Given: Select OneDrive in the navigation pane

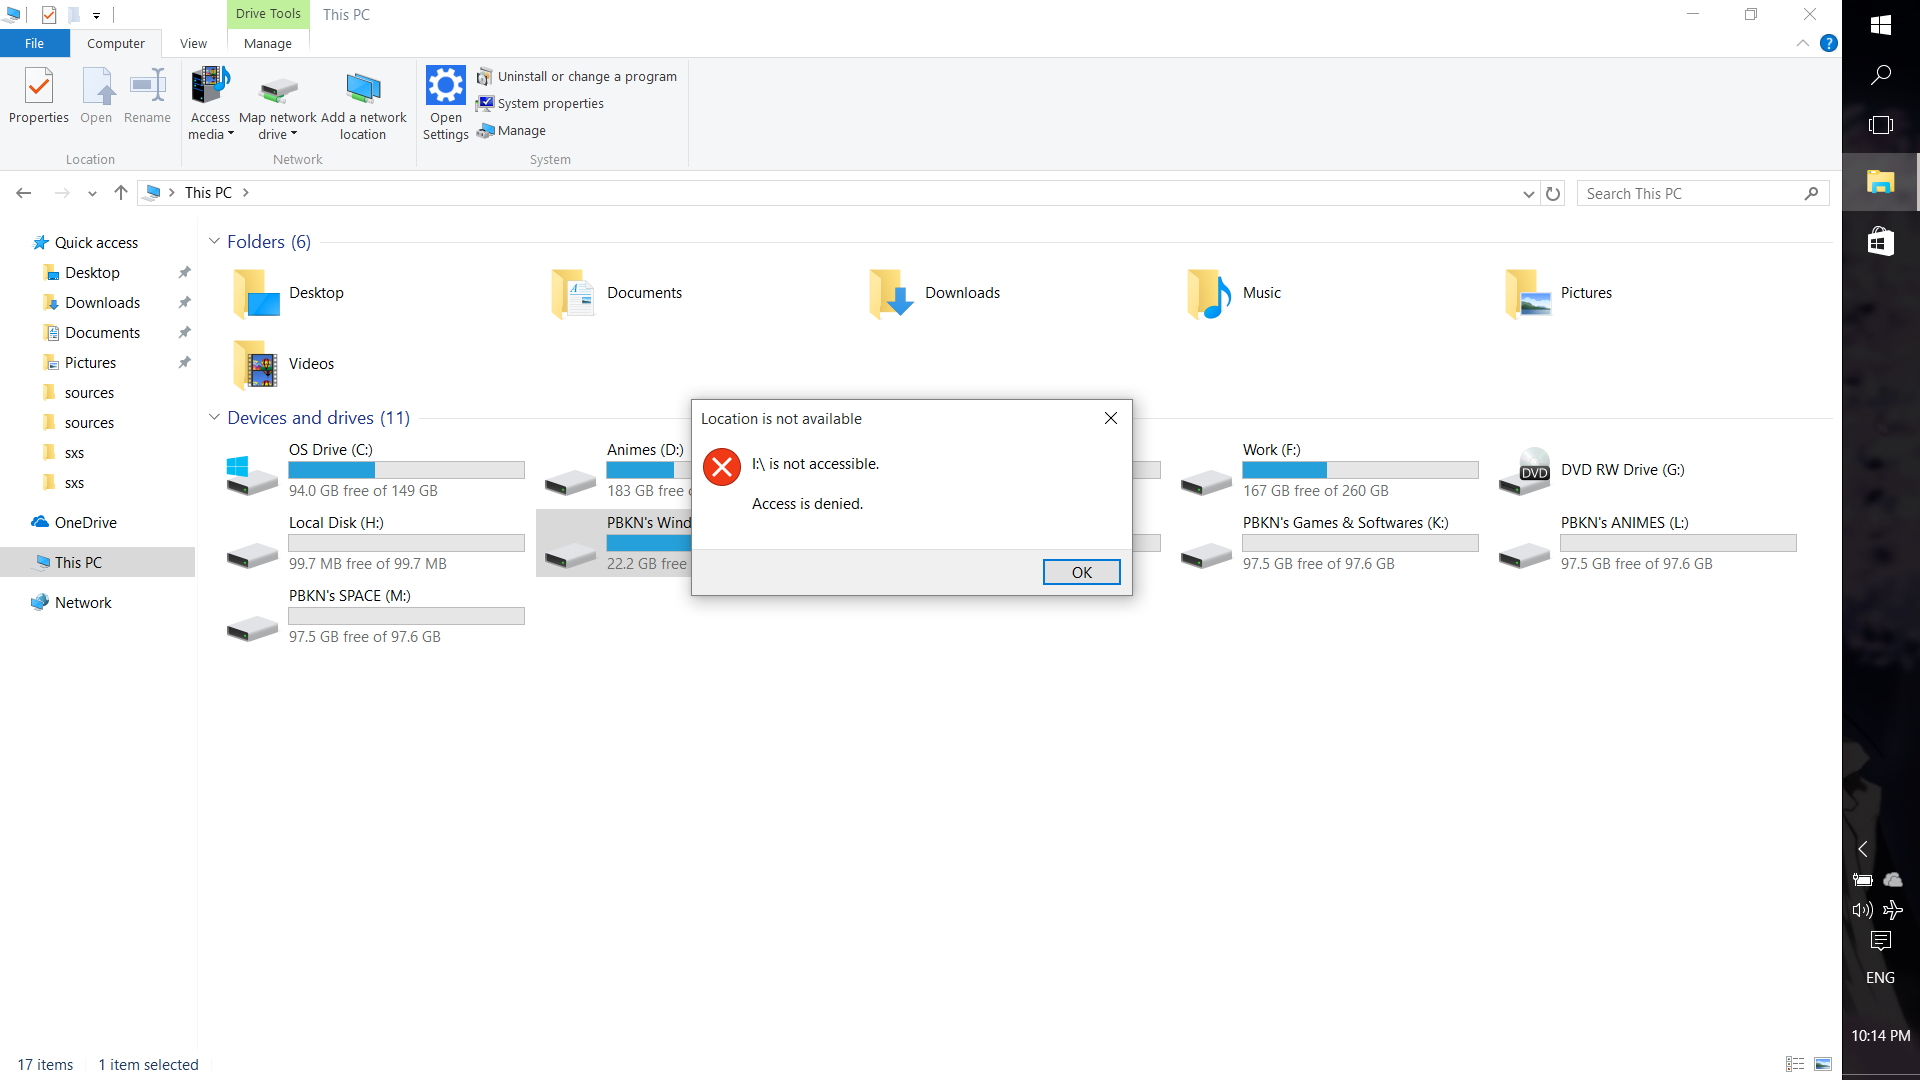Looking at the screenshot, I should tap(85, 523).
